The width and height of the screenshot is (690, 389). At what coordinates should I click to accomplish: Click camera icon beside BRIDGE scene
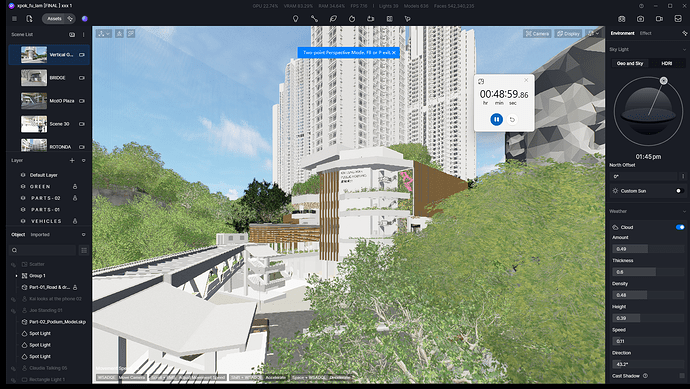(x=82, y=77)
